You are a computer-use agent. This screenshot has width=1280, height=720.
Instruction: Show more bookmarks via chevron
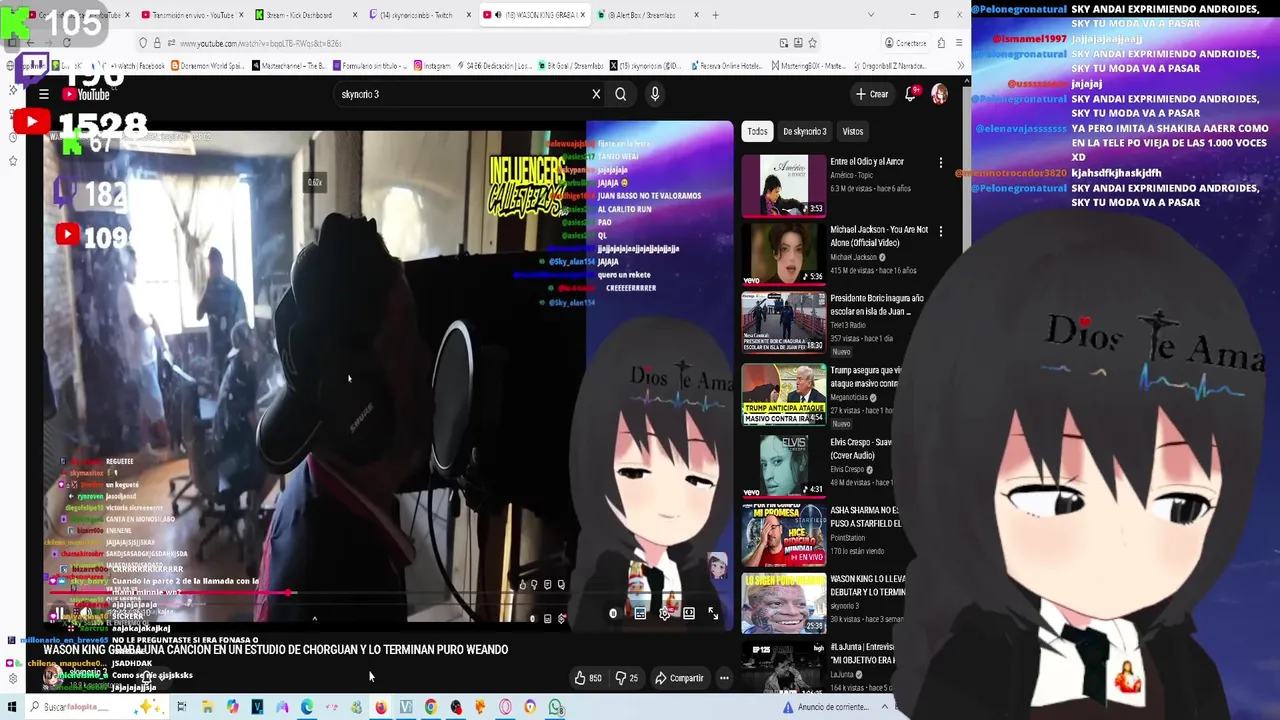click(960, 66)
